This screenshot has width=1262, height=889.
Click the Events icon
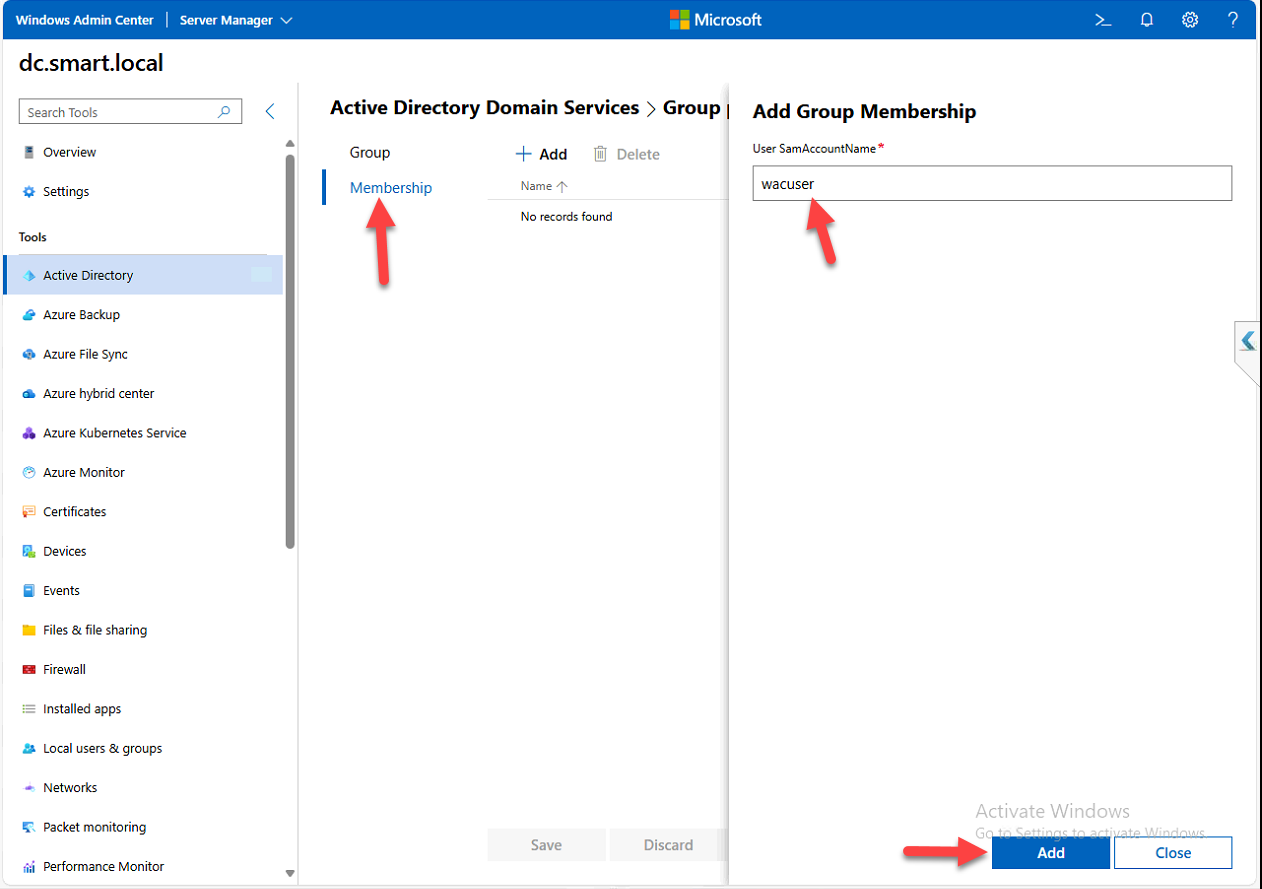click(x=28, y=591)
